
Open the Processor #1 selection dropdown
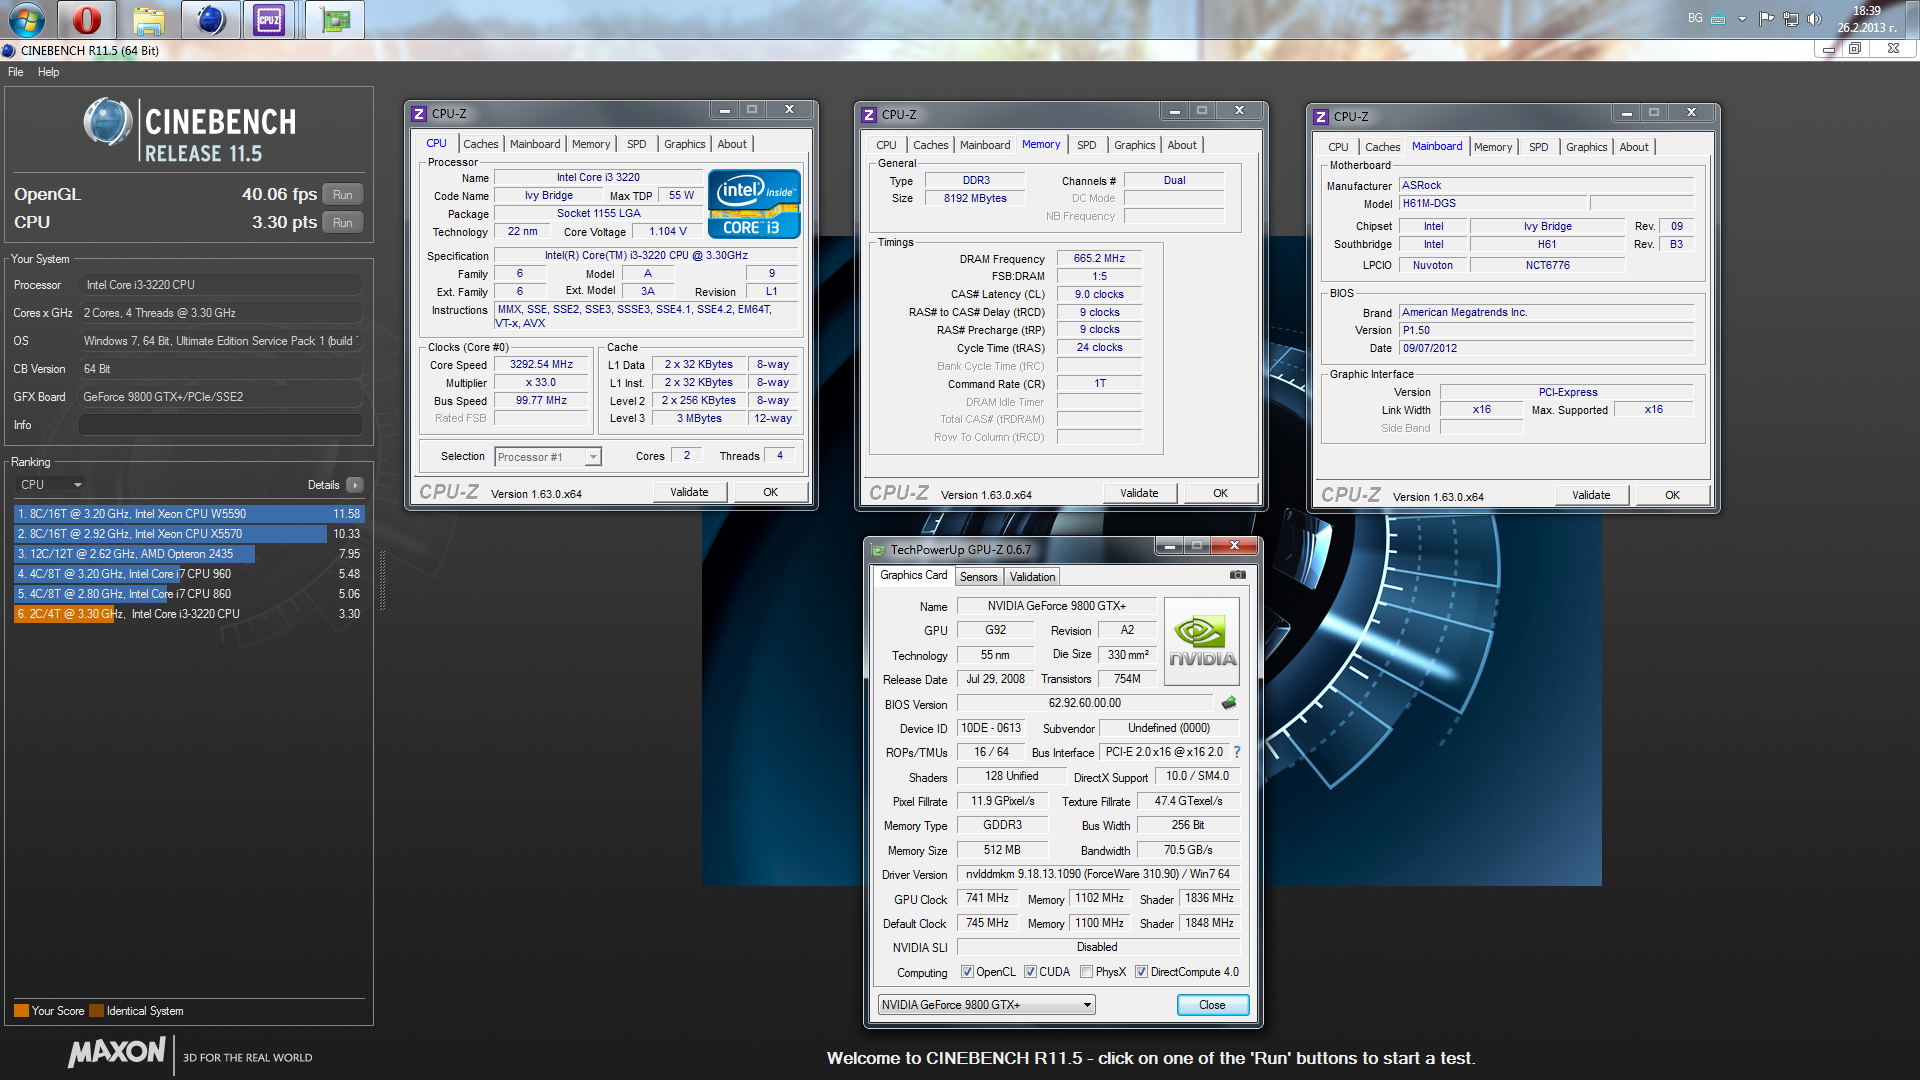(x=548, y=457)
